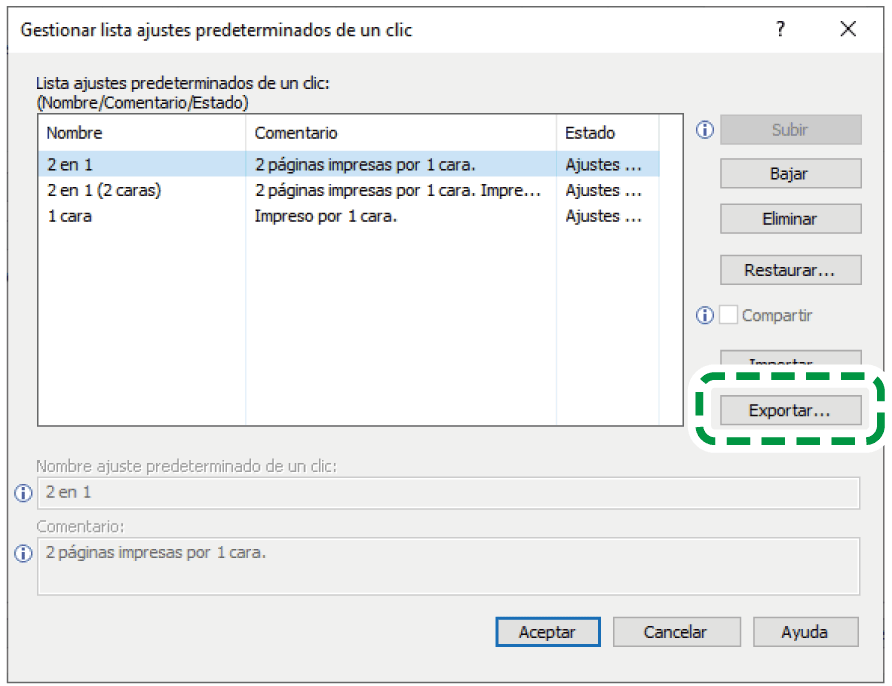The height and width of the screenshot is (686, 892).
Task: Click the Estado column header
Action: (x=606, y=133)
